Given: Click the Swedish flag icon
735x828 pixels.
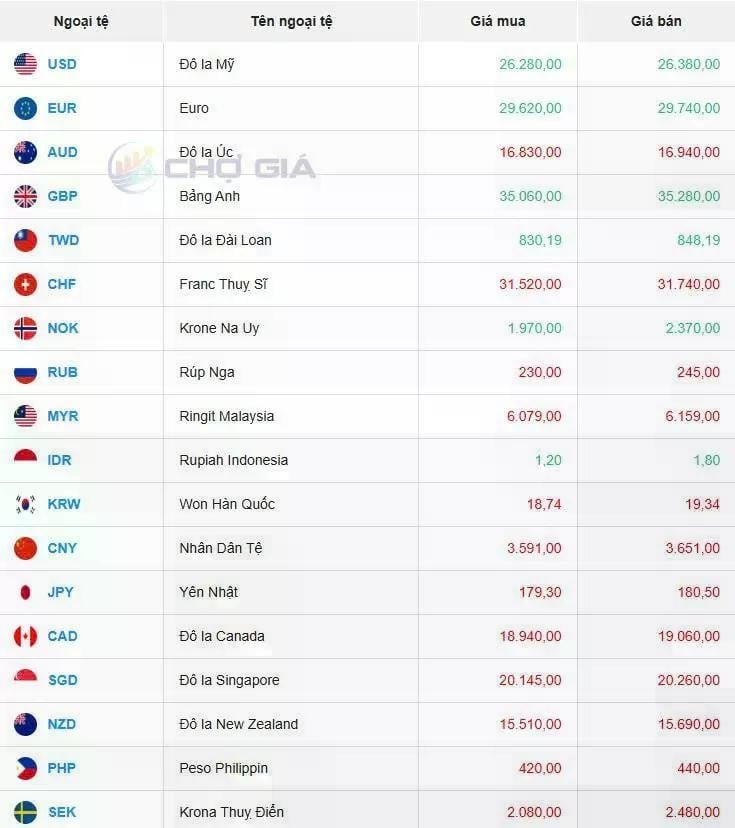Looking at the screenshot, I should pos(25,812).
